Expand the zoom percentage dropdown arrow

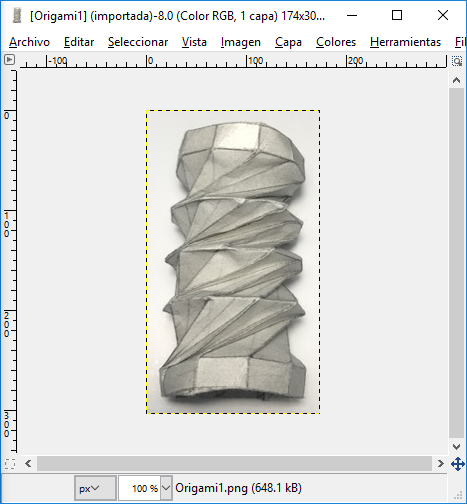tap(166, 488)
